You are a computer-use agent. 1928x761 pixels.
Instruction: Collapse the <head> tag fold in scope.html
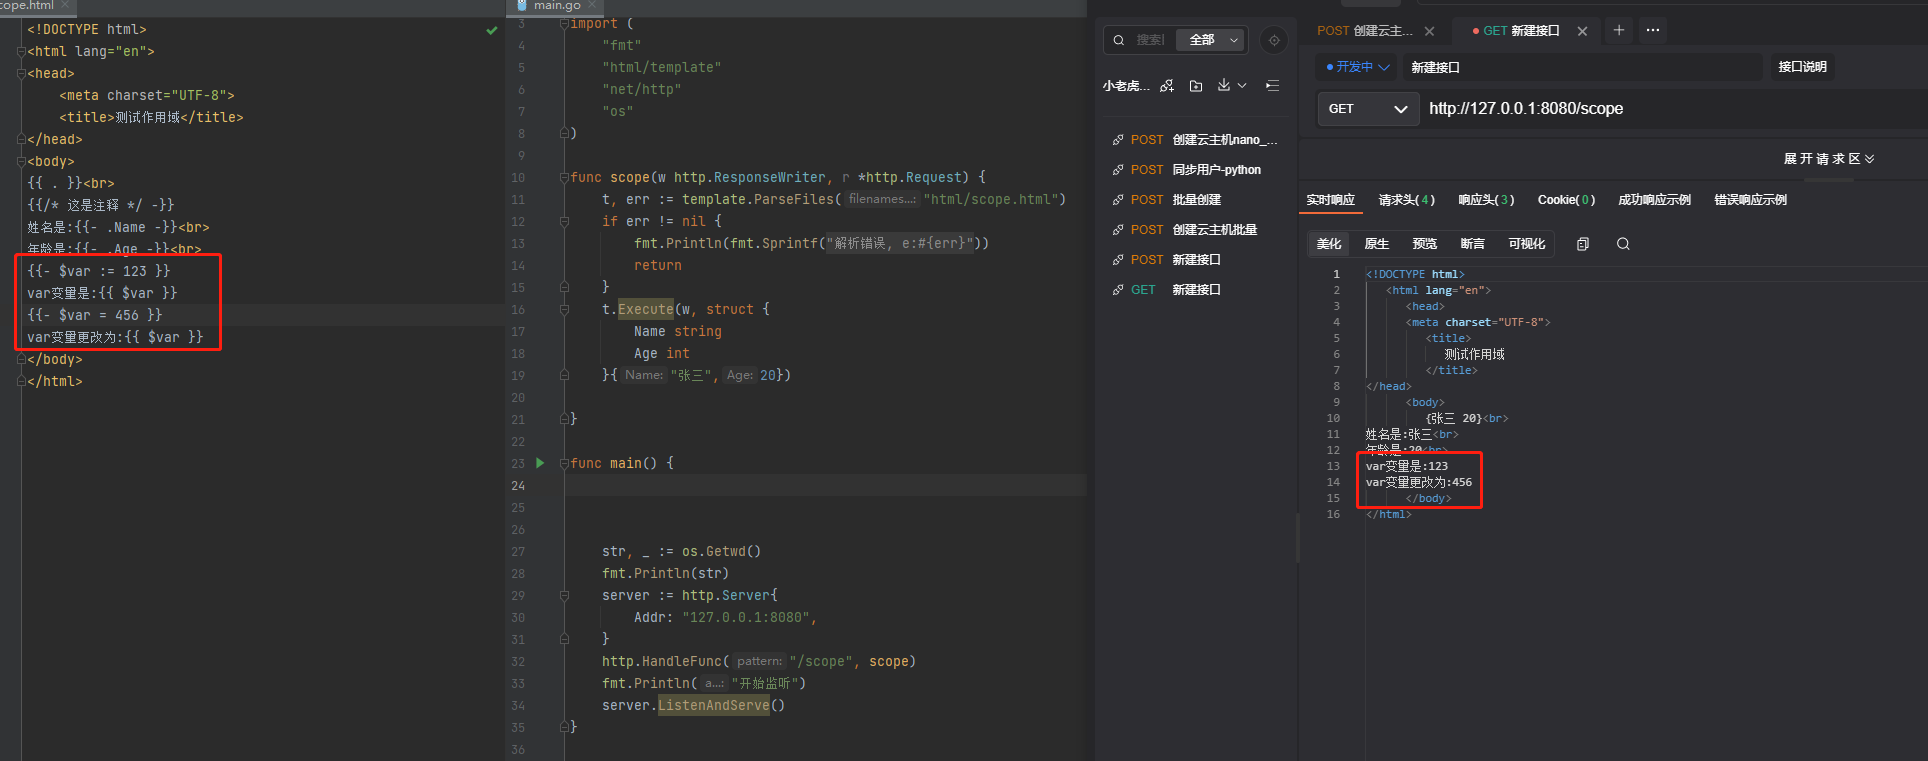click(x=21, y=74)
